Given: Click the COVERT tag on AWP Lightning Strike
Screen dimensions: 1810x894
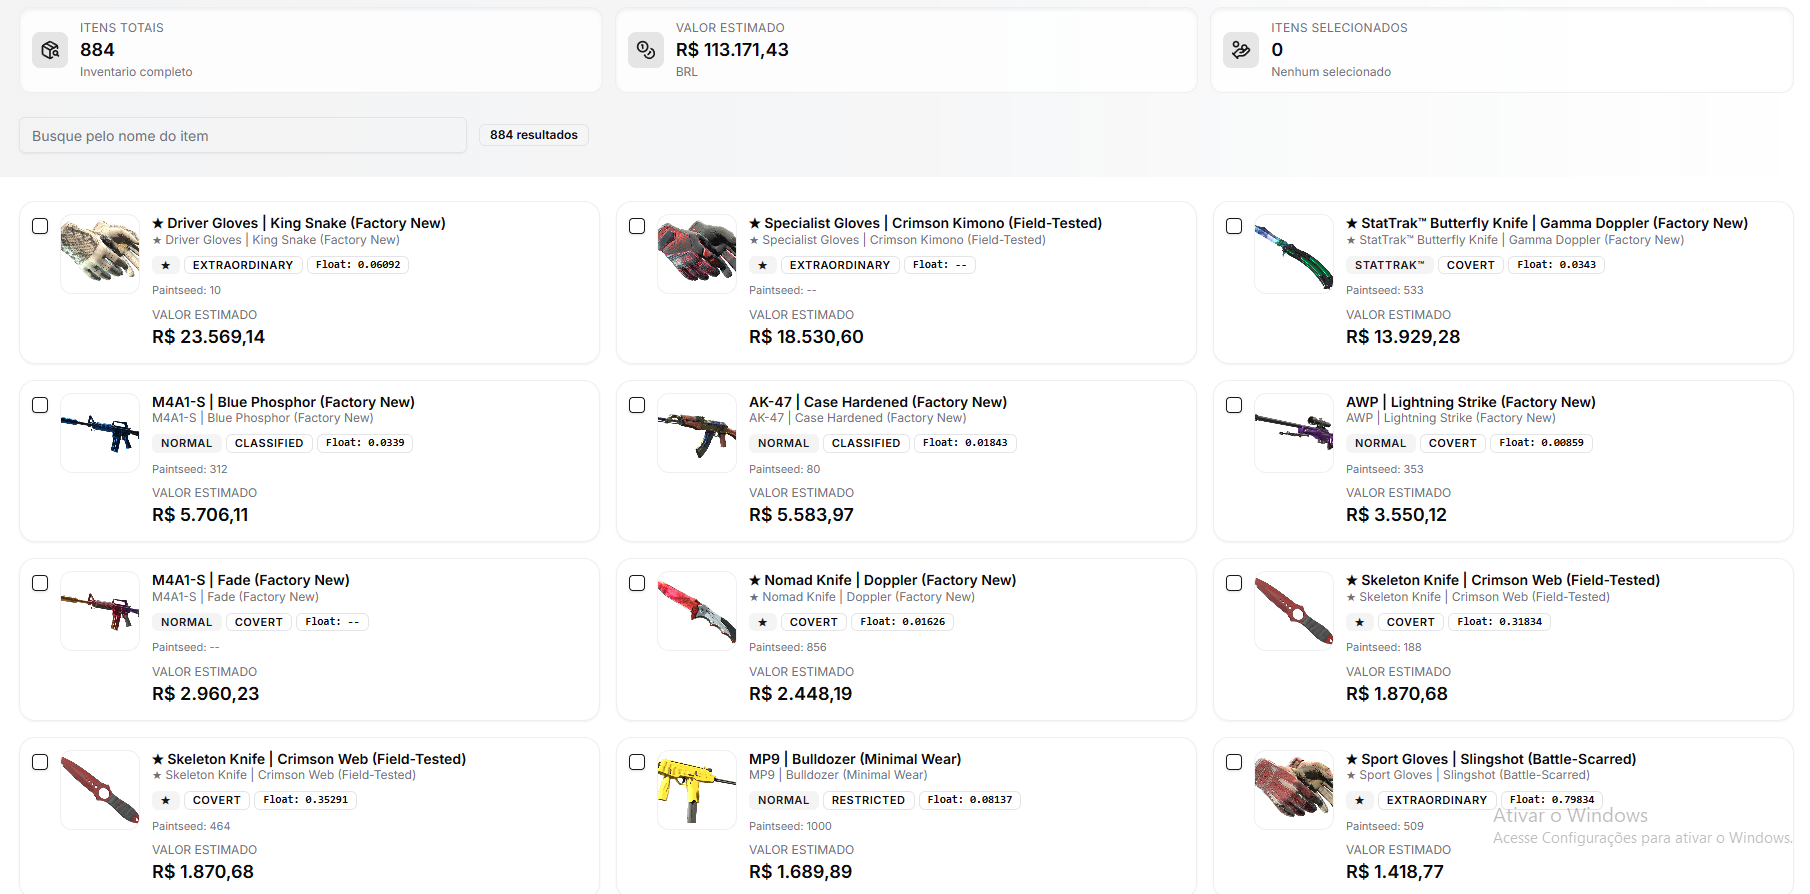Looking at the screenshot, I should click(1452, 443).
